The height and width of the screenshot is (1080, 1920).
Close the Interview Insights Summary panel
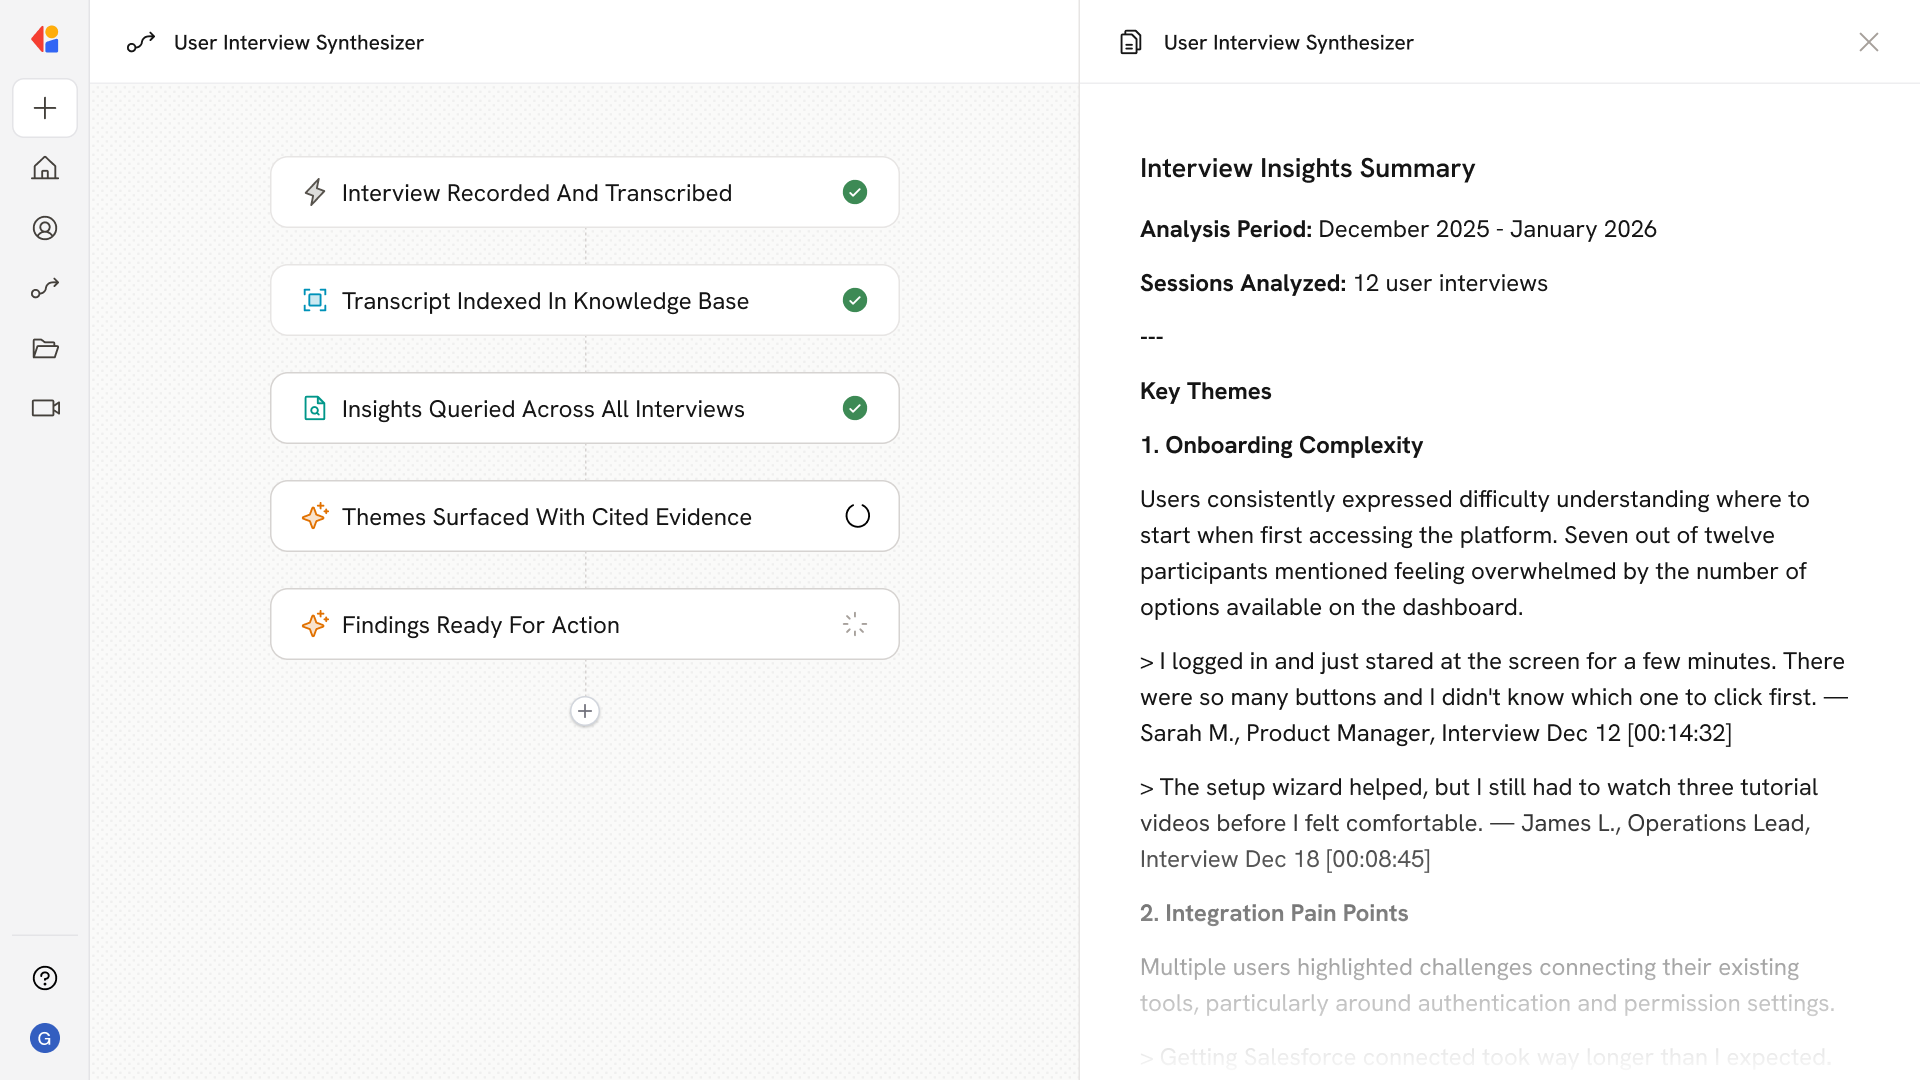tap(1869, 42)
